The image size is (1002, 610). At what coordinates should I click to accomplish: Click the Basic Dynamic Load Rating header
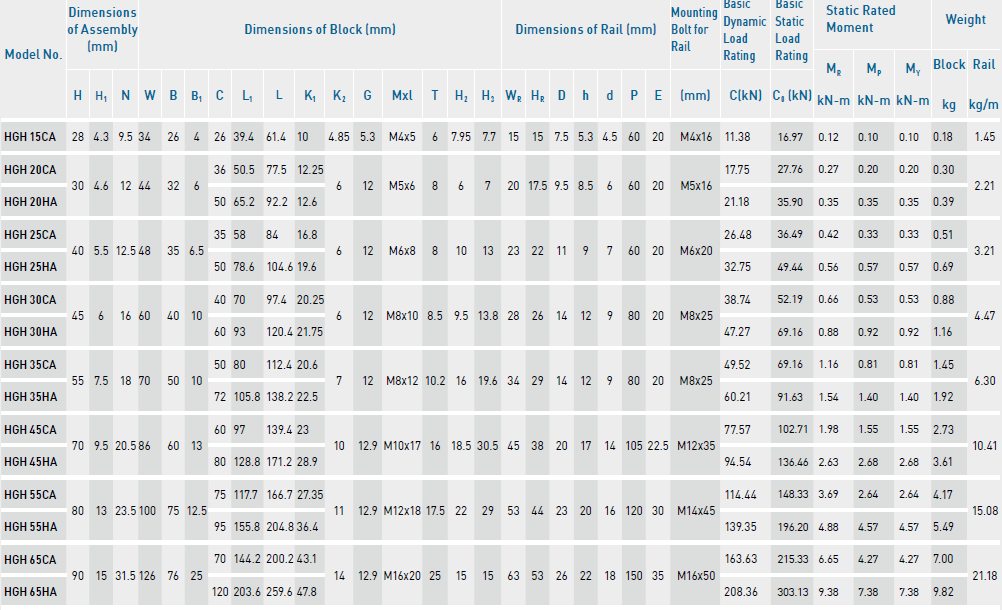(742, 30)
